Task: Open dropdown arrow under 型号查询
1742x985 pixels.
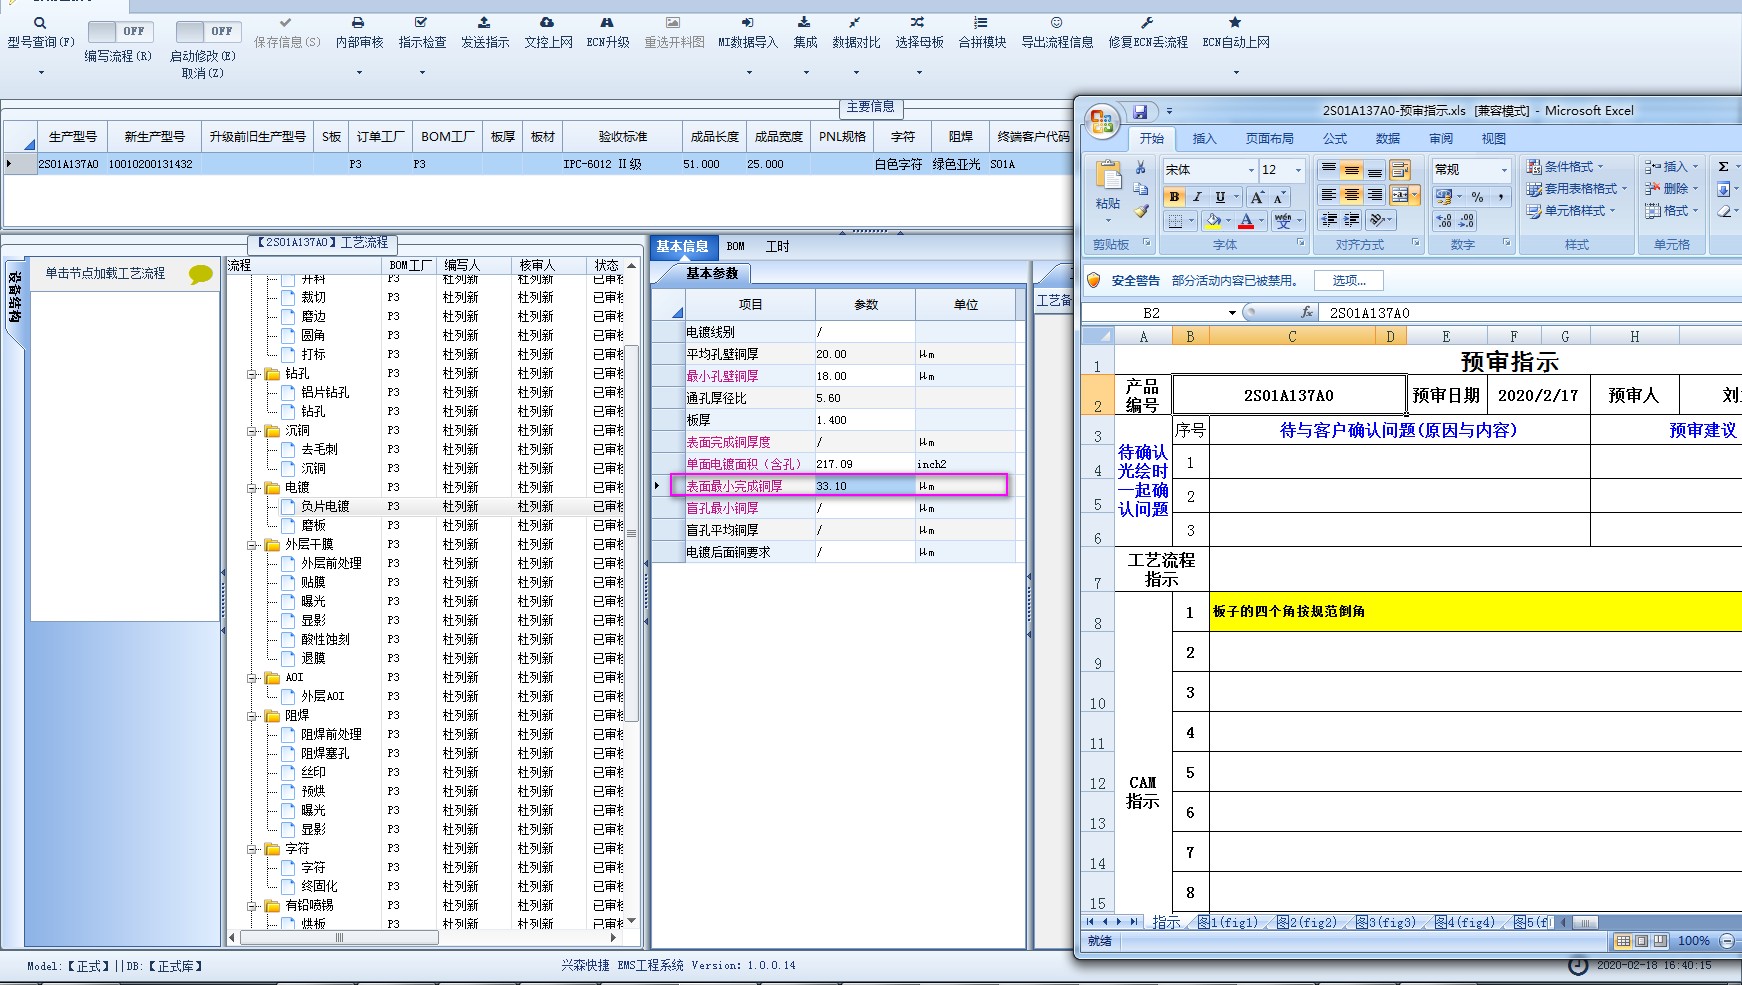Action: coord(41,73)
